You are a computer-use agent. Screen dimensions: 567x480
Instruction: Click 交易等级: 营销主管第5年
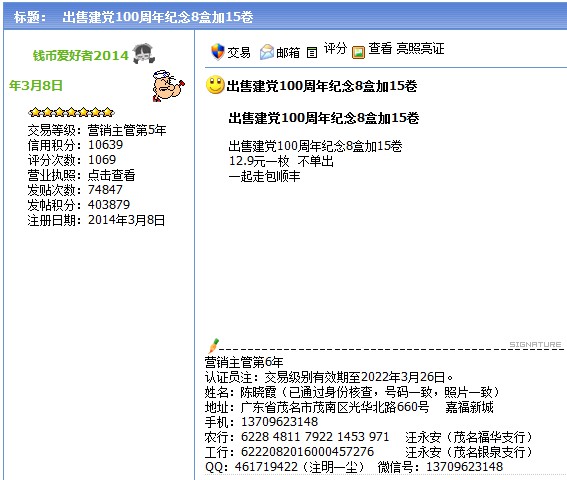click(97, 130)
